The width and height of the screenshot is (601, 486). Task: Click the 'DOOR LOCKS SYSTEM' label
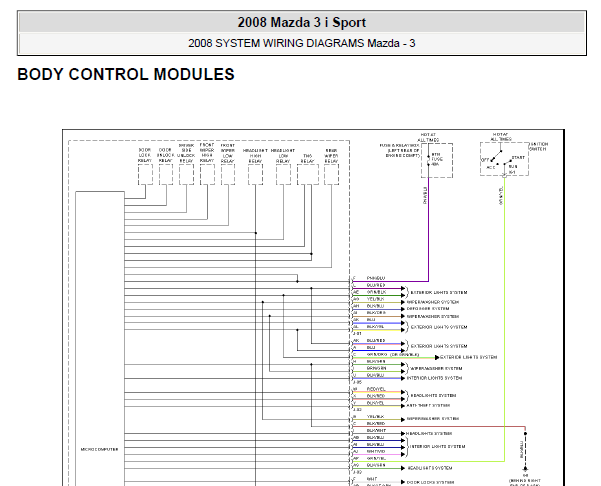tap(430, 482)
